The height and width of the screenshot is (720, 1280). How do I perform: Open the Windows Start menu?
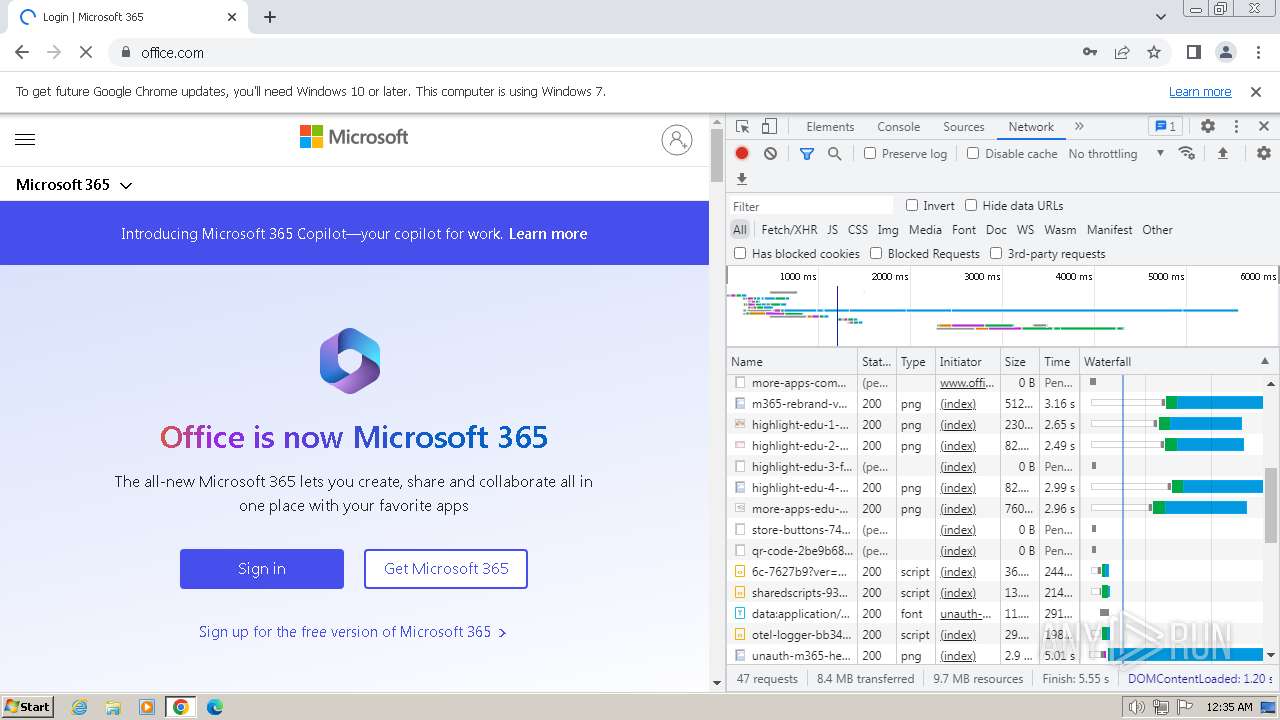pos(28,706)
